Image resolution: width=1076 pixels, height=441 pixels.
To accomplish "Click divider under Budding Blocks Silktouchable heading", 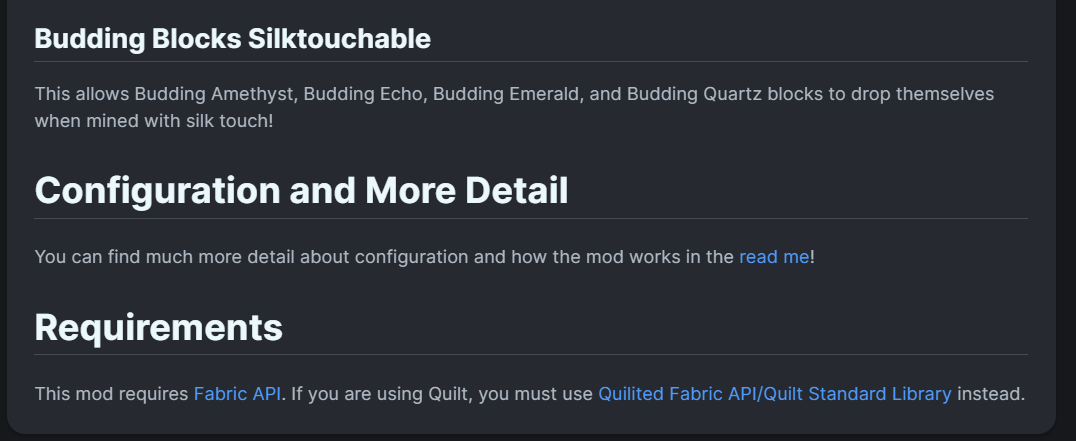I will pos(530,61).
